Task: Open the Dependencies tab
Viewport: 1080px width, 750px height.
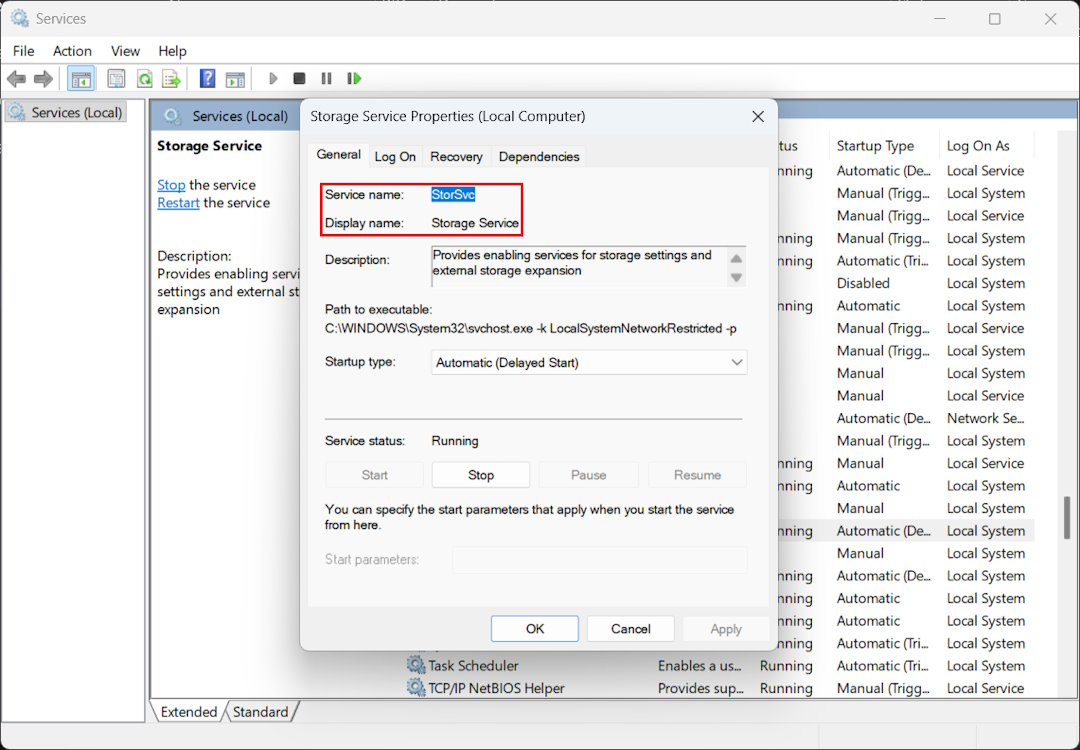Action: point(538,156)
